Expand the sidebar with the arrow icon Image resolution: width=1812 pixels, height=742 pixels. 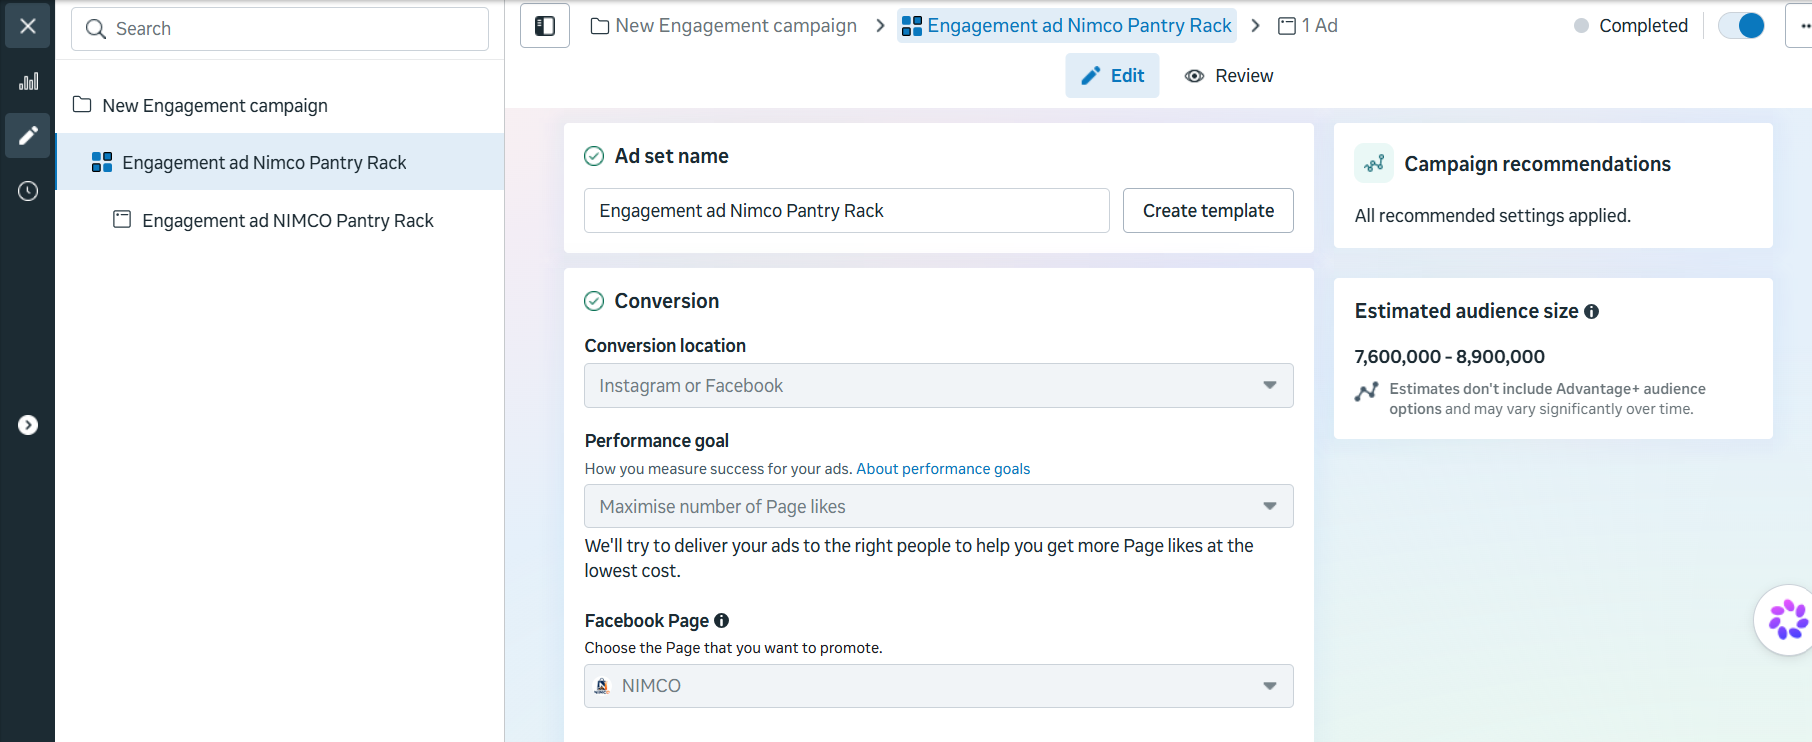(x=28, y=425)
